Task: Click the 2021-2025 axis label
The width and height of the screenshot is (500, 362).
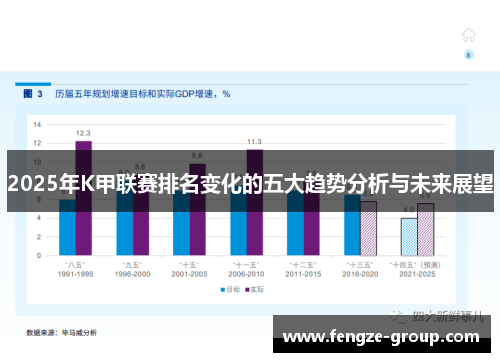Action: click(x=417, y=274)
